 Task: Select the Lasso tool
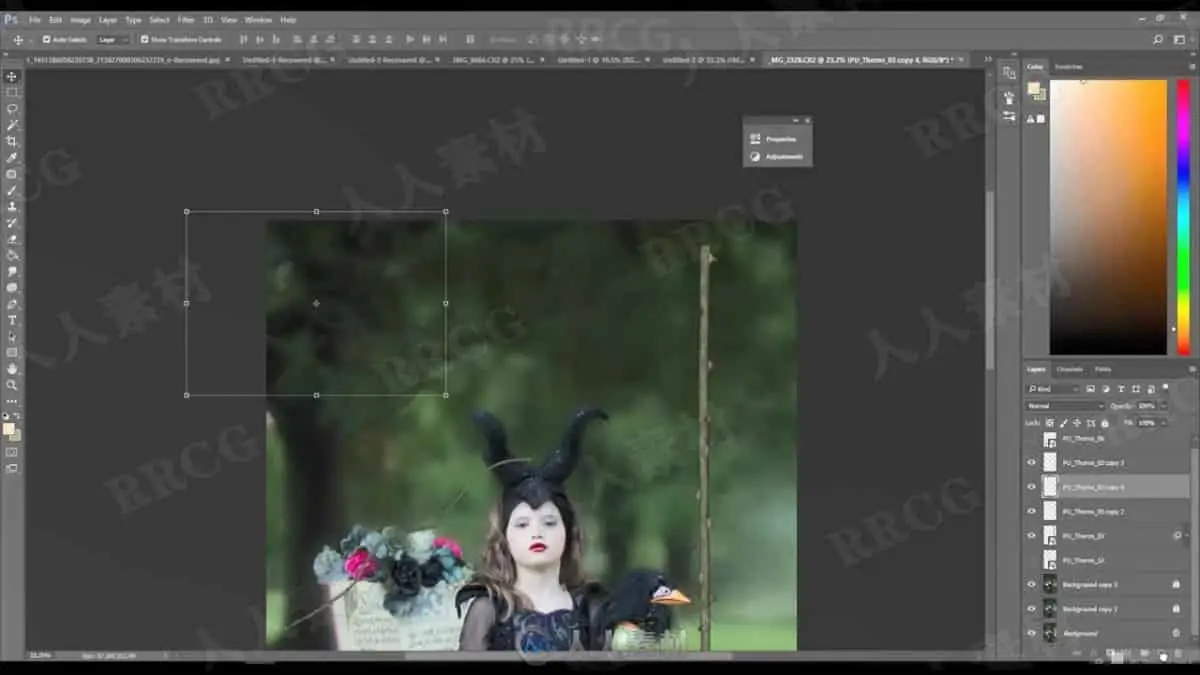click(x=12, y=108)
